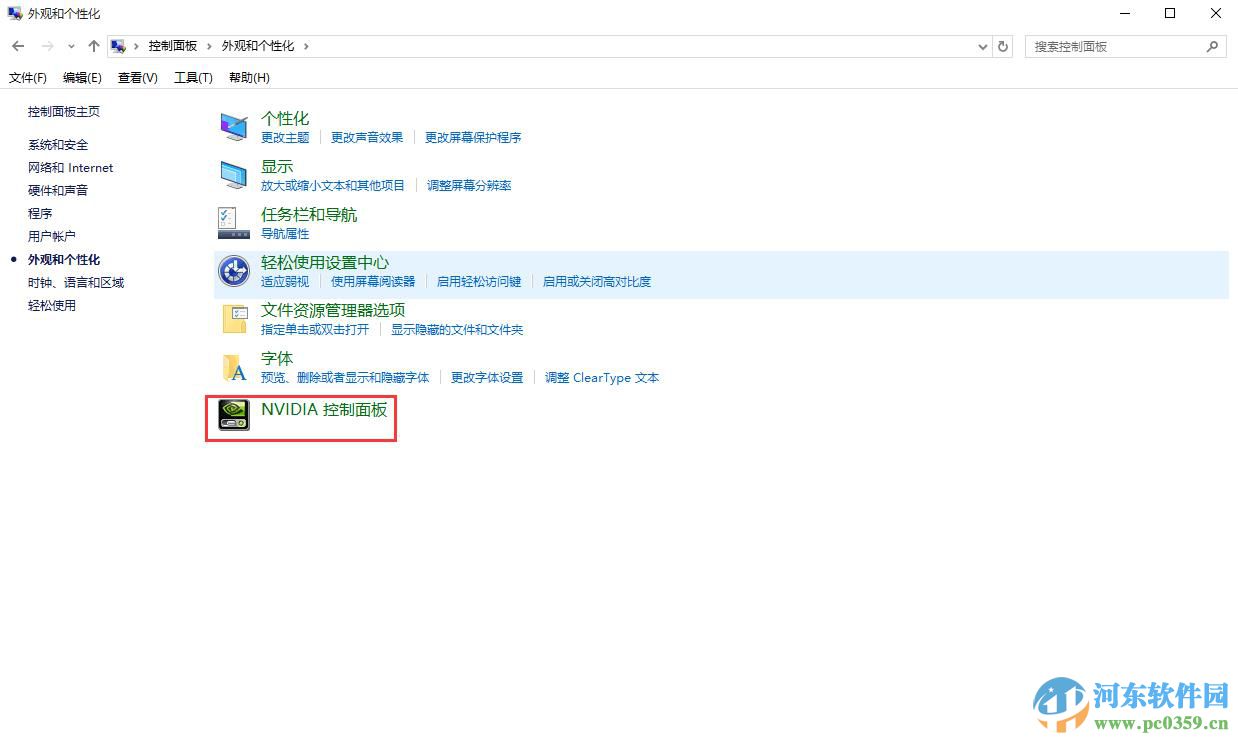Select the 系统和安全 sidebar category
The image size is (1238, 748).
coord(58,144)
